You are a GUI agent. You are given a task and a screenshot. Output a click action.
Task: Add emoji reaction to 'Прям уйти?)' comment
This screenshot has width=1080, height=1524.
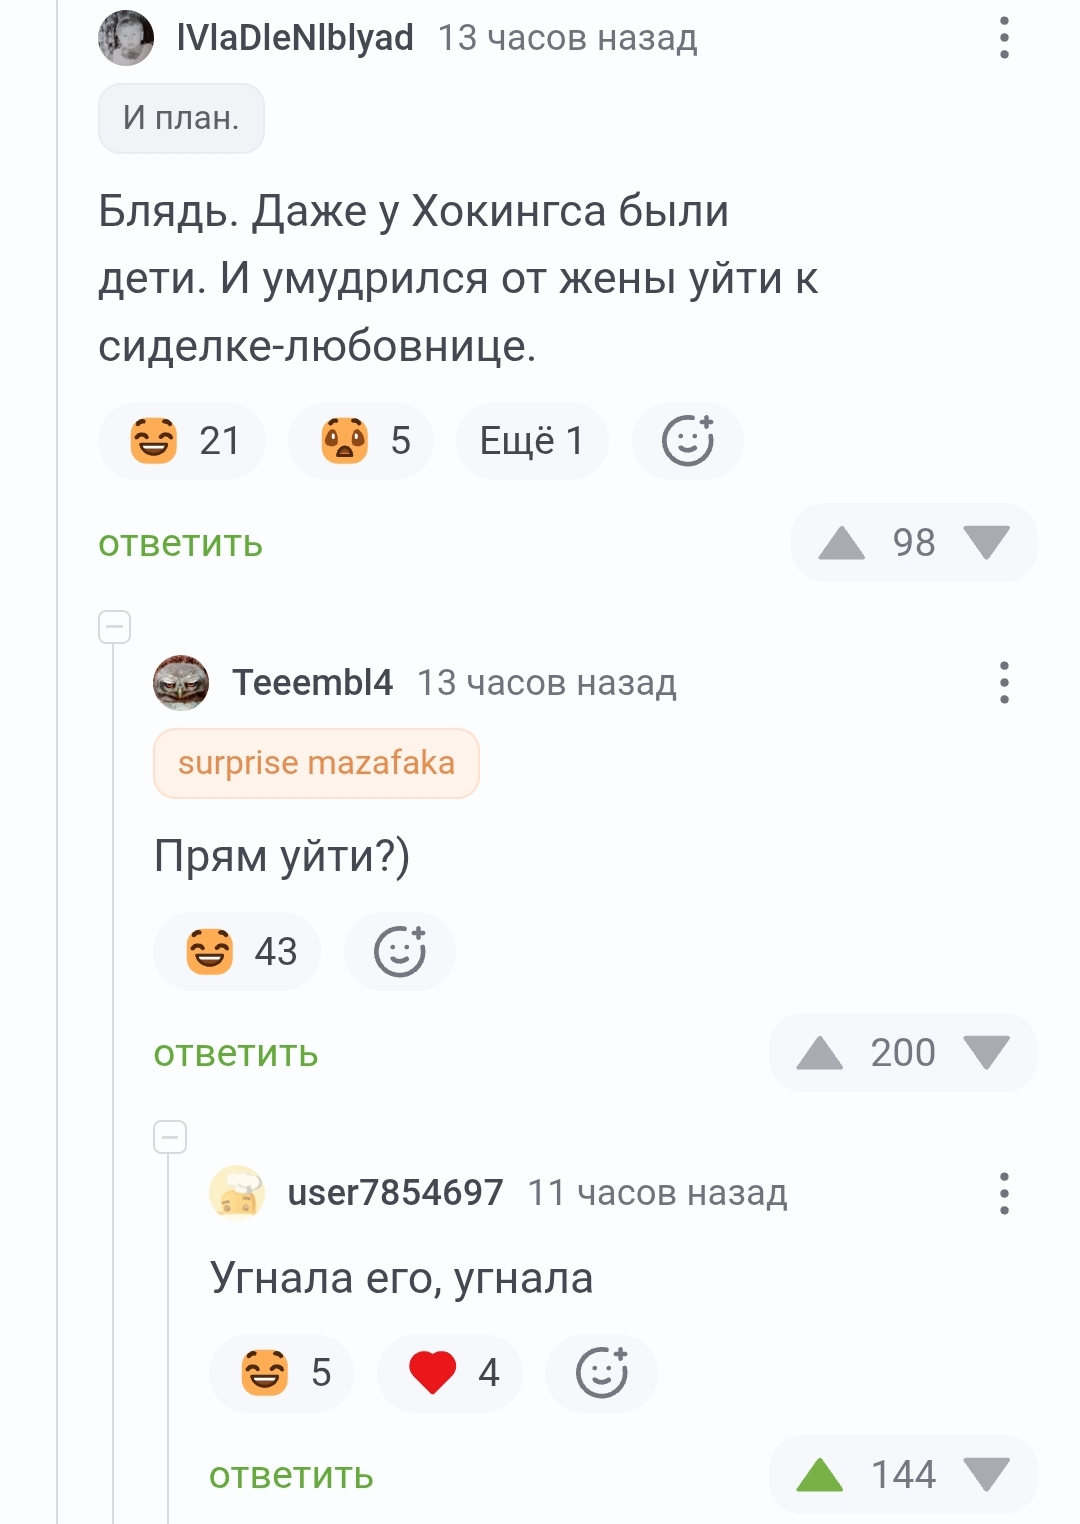coord(400,951)
